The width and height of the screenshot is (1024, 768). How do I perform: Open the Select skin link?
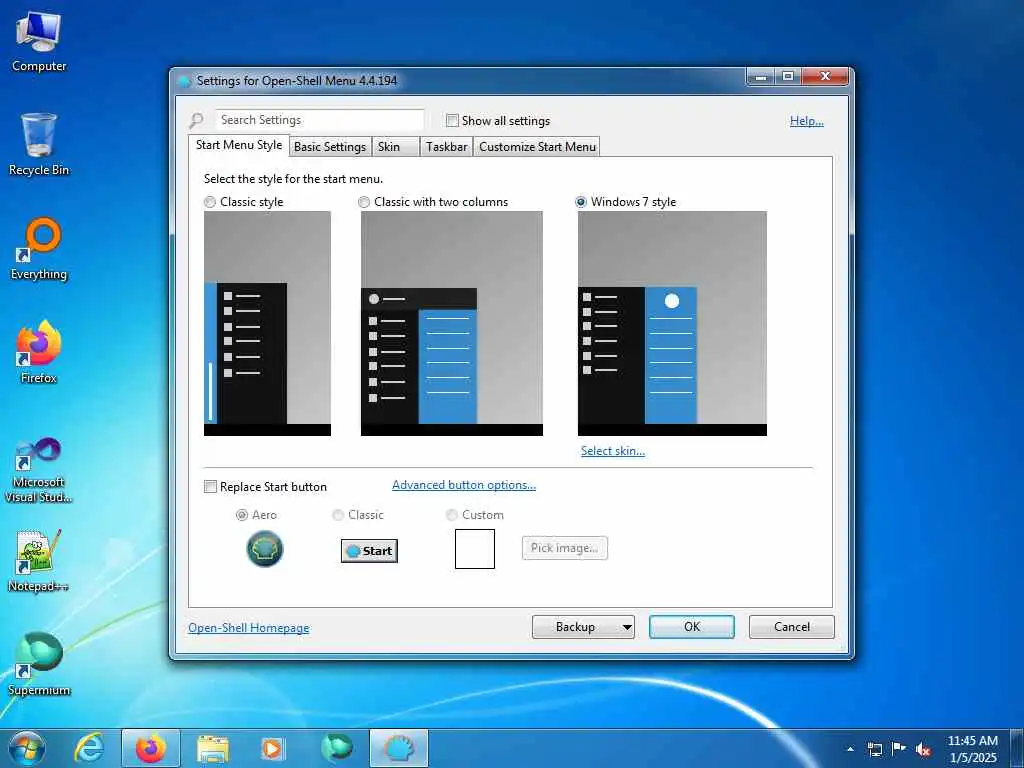point(613,451)
